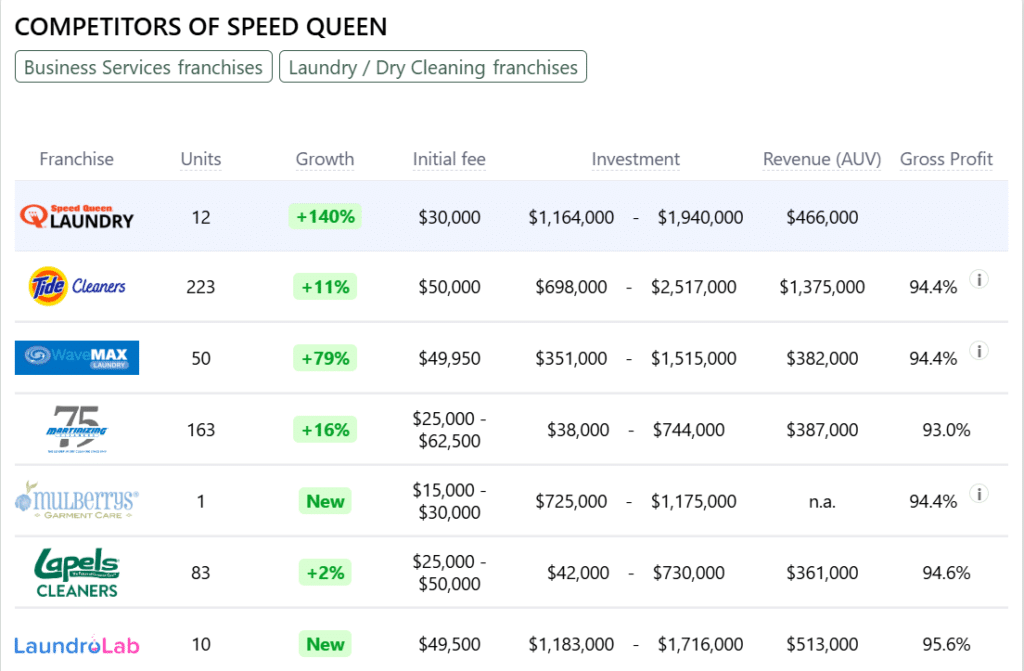Screen dimensions: 1024x671
Task: Select investment minimum $725,000
Action: pyautogui.click(x=571, y=501)
